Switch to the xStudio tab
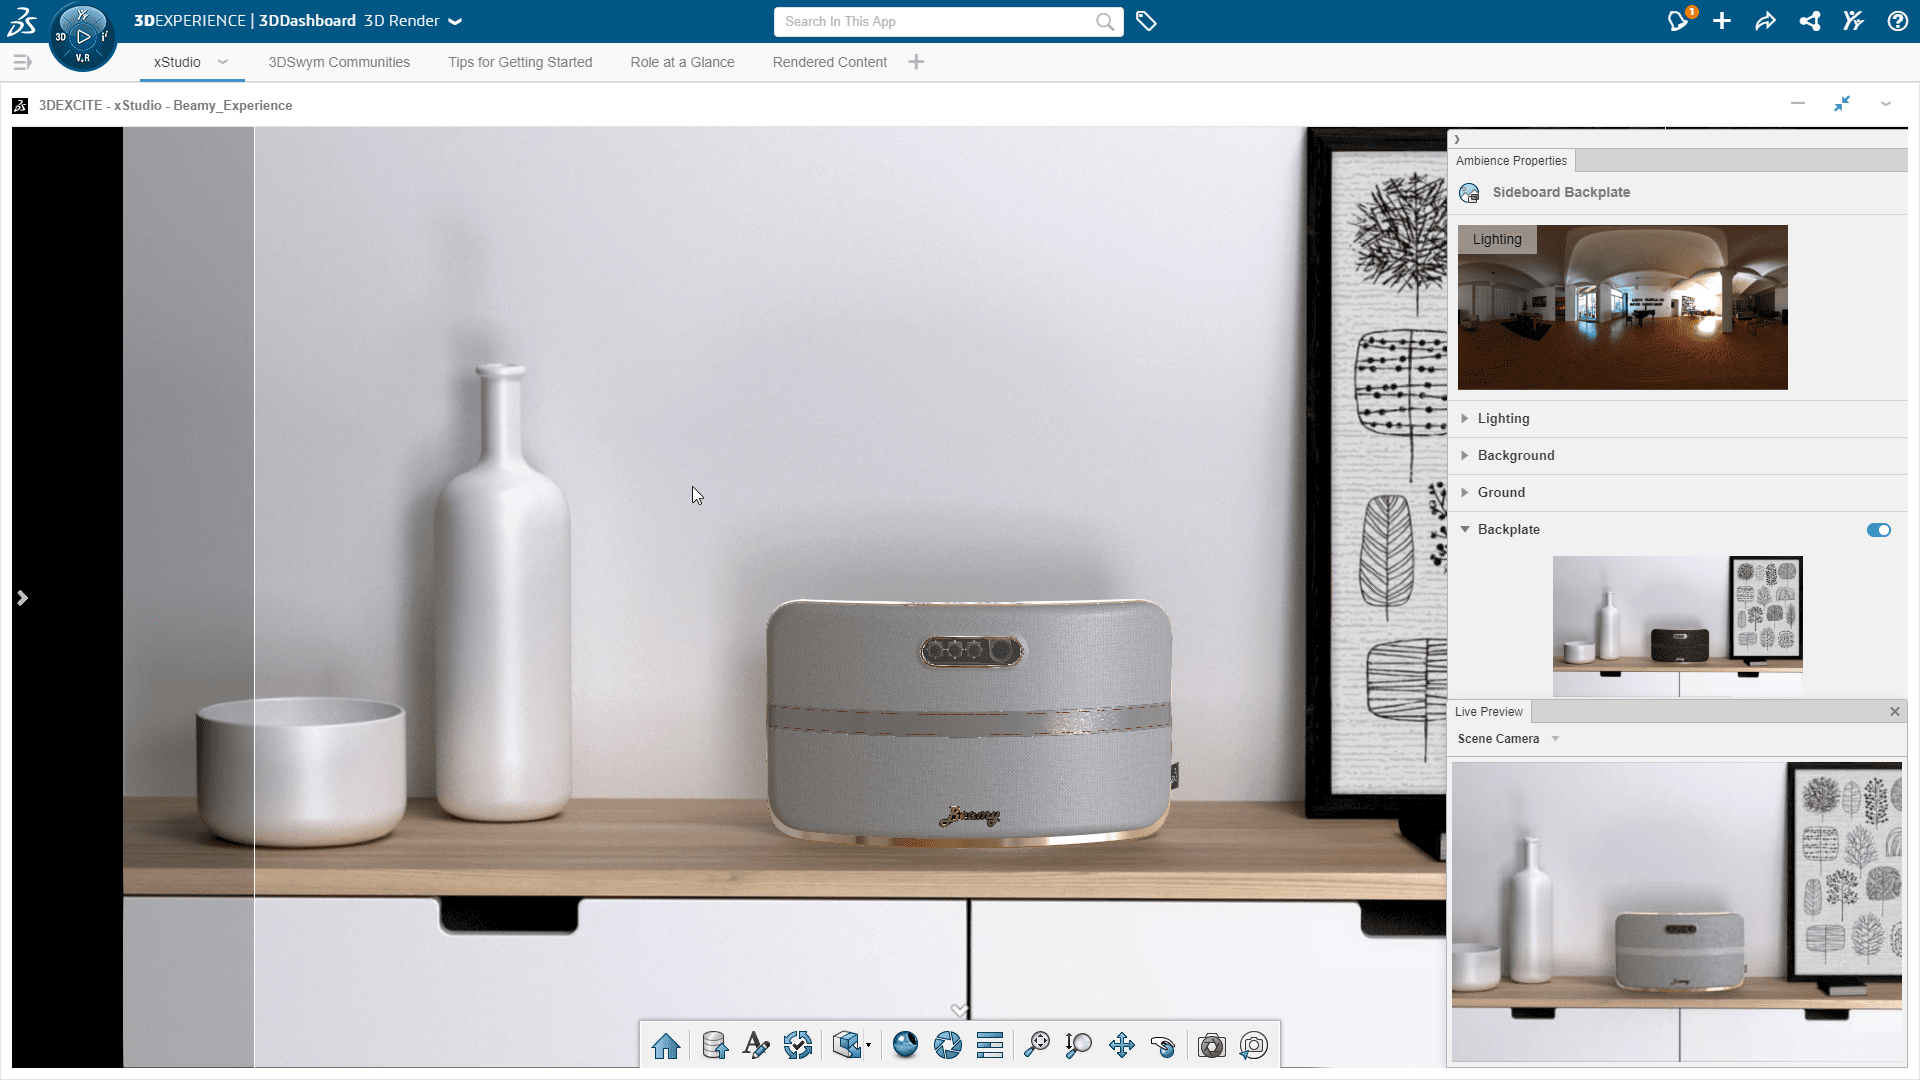 coord(177,62)
